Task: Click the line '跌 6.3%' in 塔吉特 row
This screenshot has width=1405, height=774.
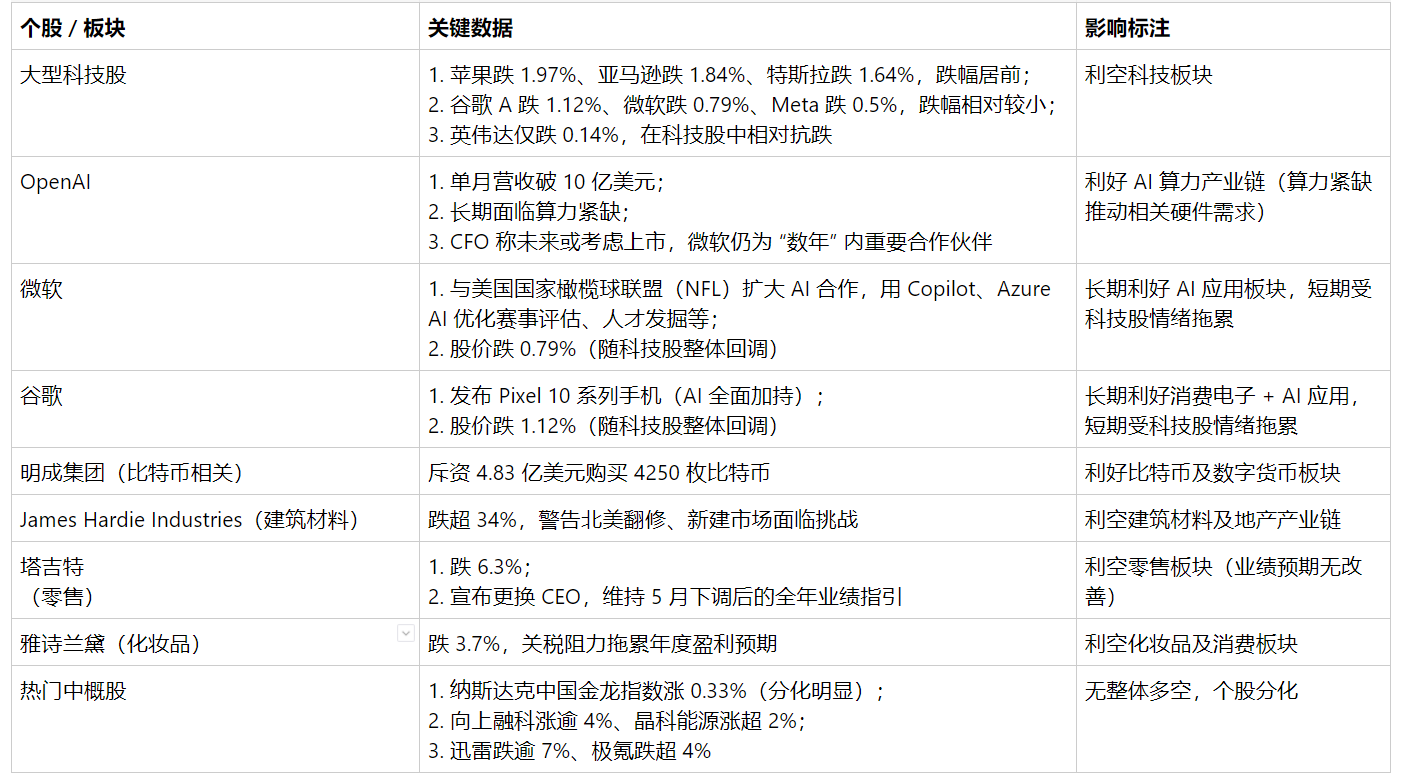Action: coord(481,567)
